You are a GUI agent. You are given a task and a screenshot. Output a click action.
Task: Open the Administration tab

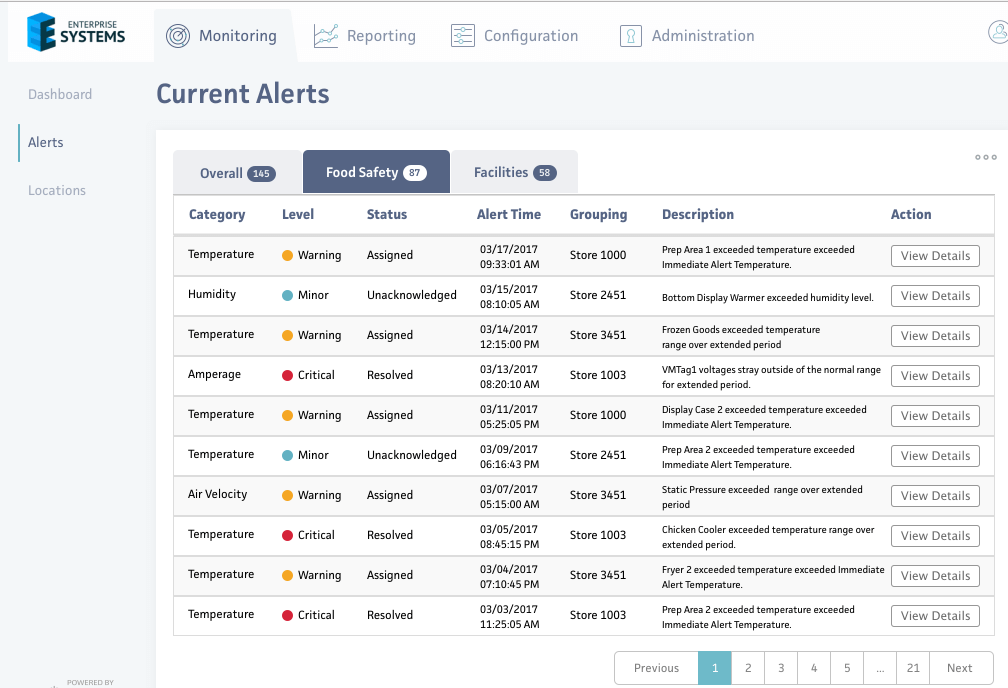click(x=687, y=36)
